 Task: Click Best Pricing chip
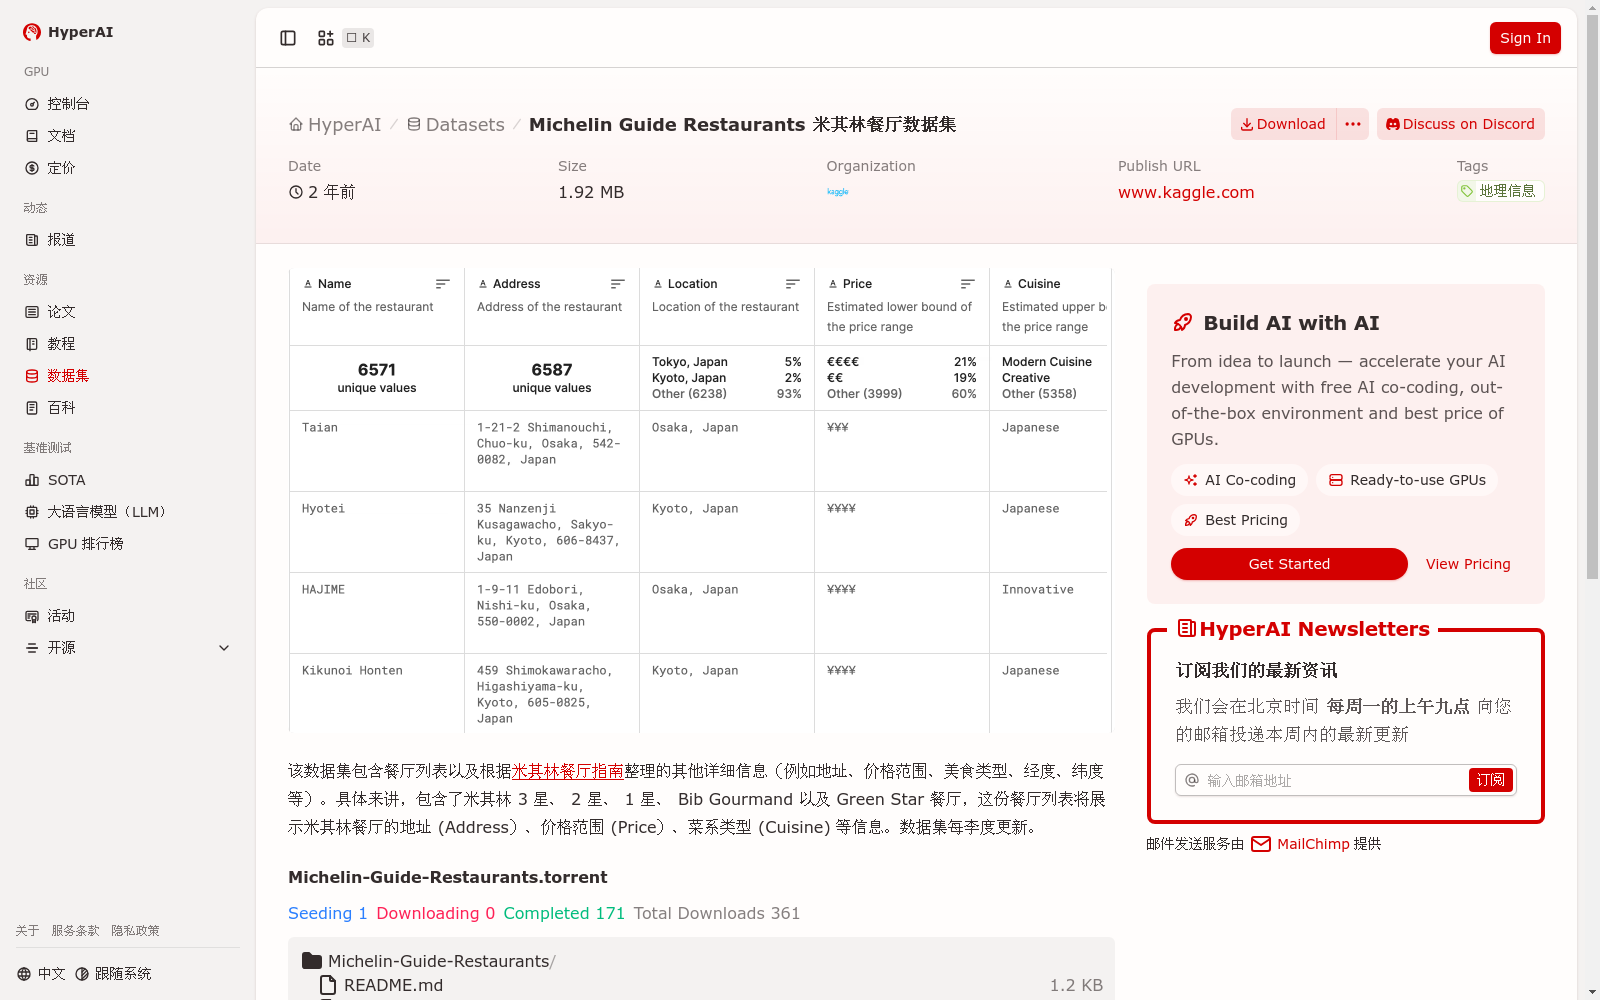(1235, 520)
